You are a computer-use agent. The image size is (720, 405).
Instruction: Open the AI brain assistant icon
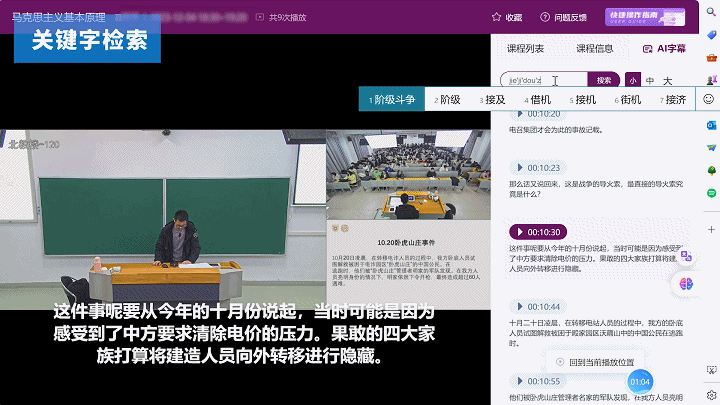tap(686, 284)
